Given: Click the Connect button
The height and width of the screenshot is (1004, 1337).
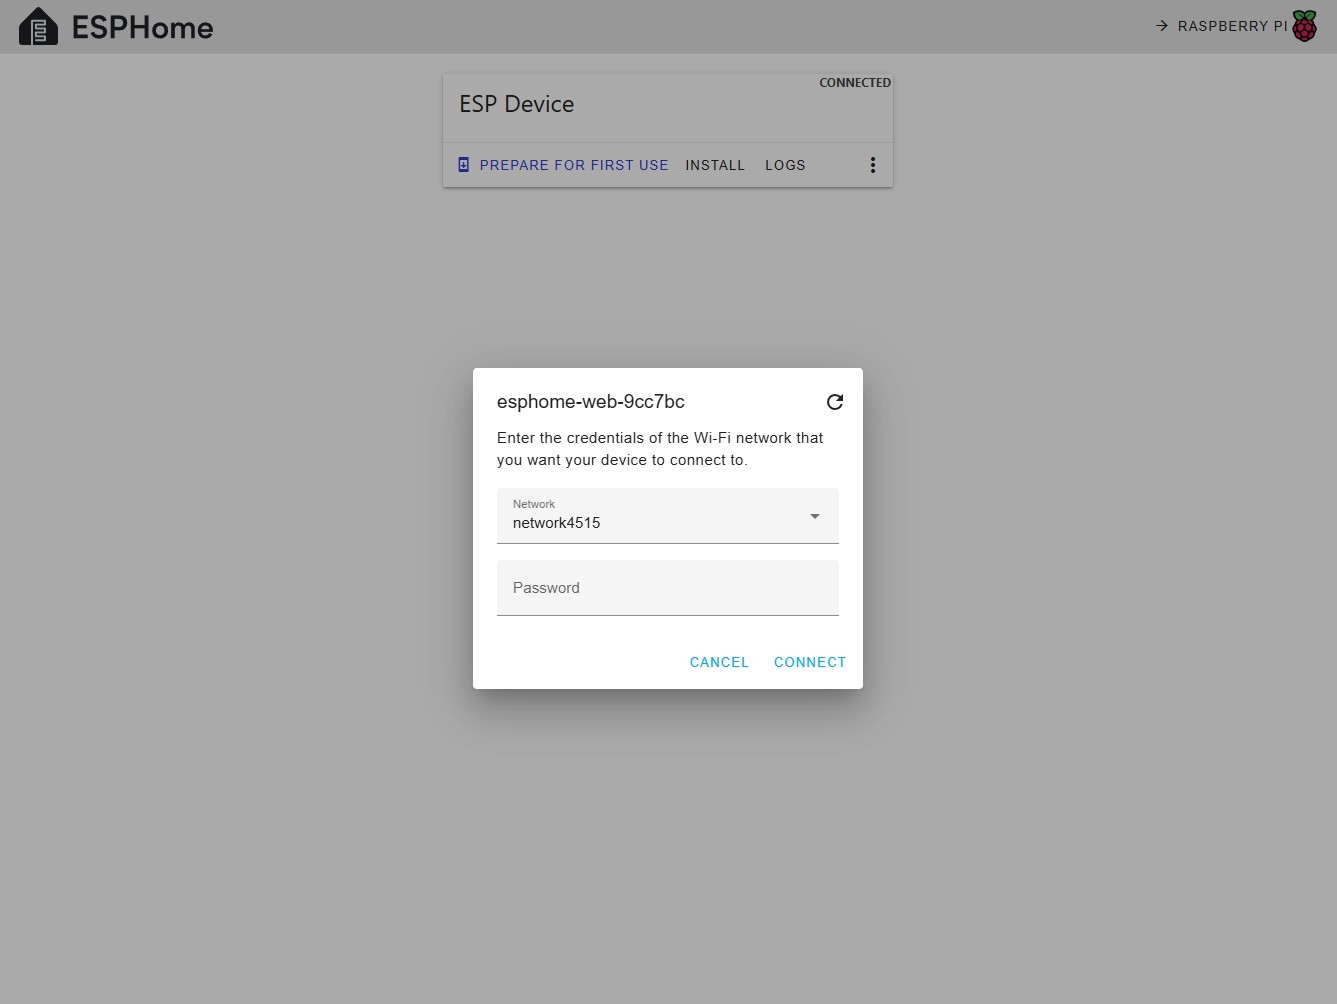Looking at the screenshot, I should coord(810,662).
